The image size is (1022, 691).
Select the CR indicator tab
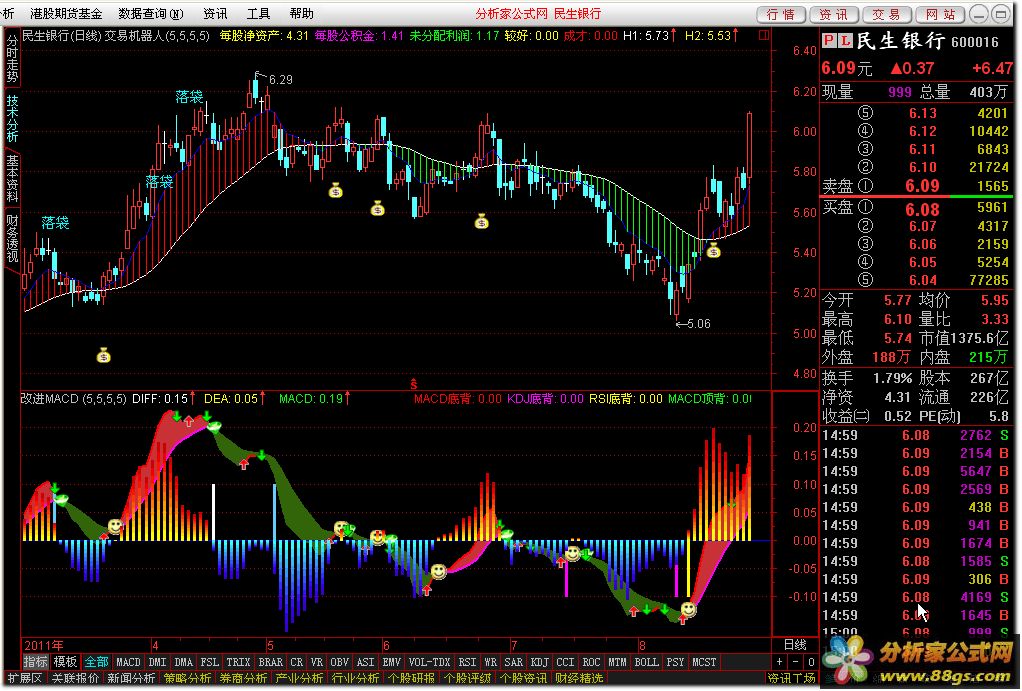click(297, 662)
